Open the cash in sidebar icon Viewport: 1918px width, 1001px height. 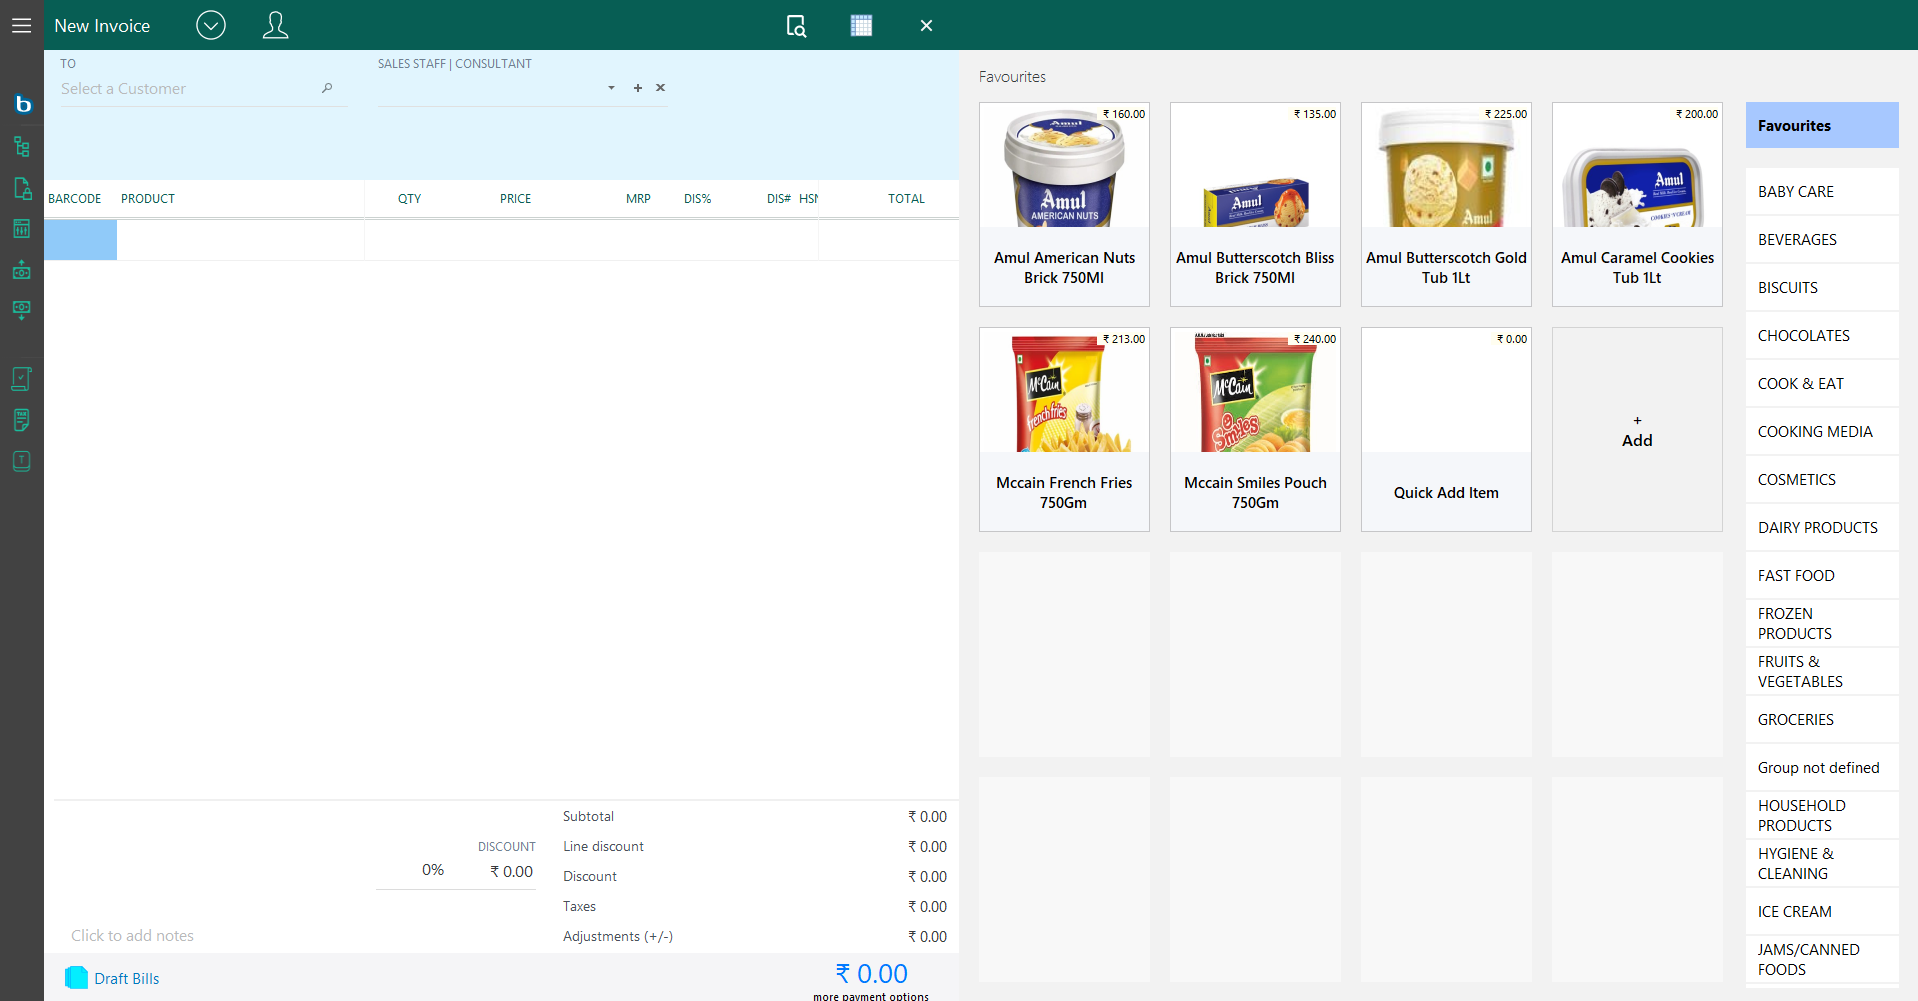click(22, 310)
